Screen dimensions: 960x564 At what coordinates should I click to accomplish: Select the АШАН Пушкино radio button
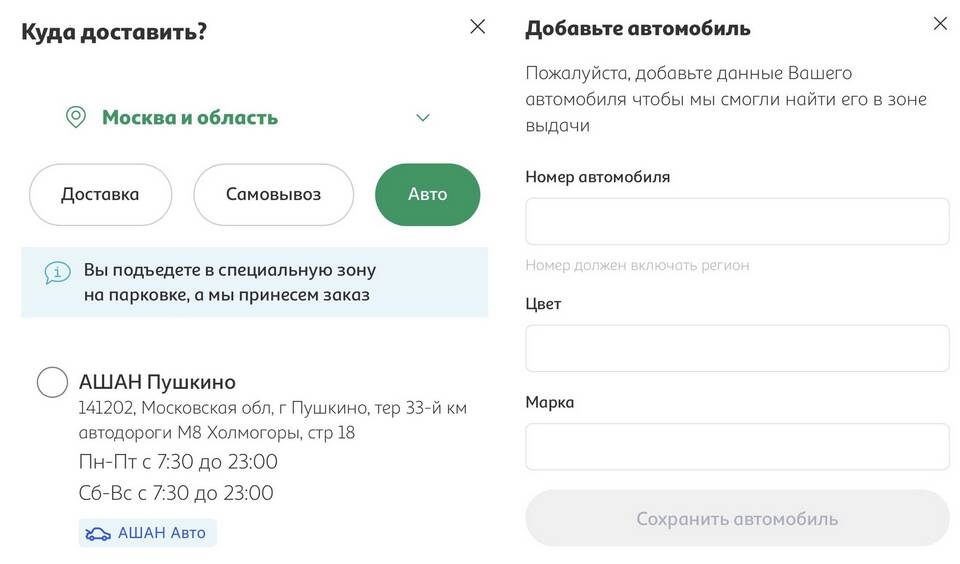(52, 382)
